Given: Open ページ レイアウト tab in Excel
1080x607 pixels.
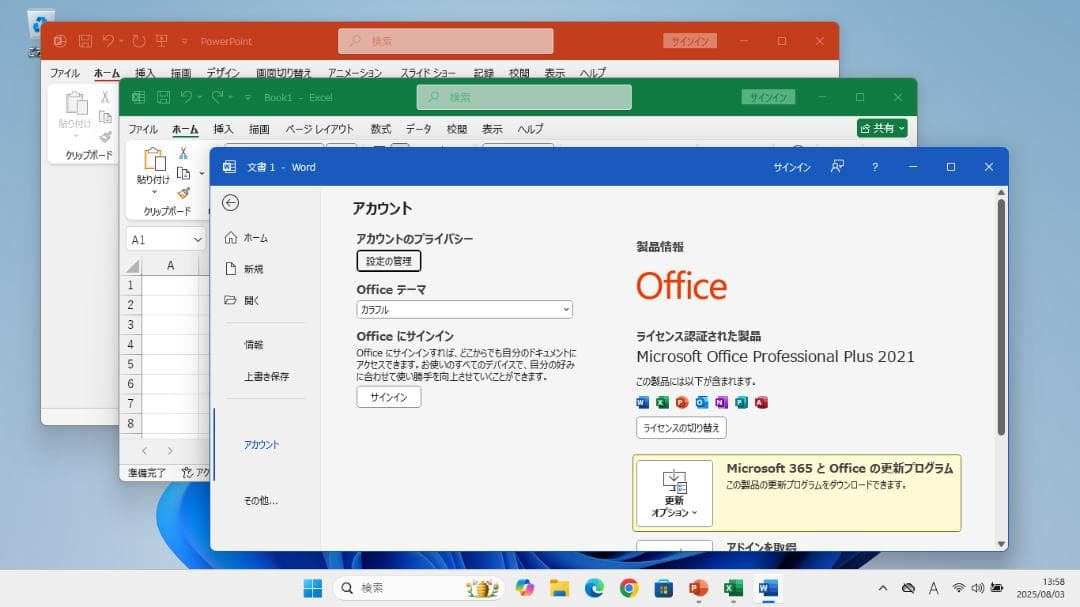Looking at the screenshot, I should [320, 129].
